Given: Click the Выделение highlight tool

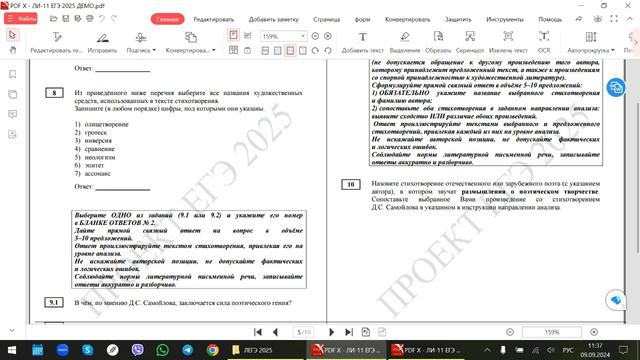Looking at the screenshot, I should point(404,42).
